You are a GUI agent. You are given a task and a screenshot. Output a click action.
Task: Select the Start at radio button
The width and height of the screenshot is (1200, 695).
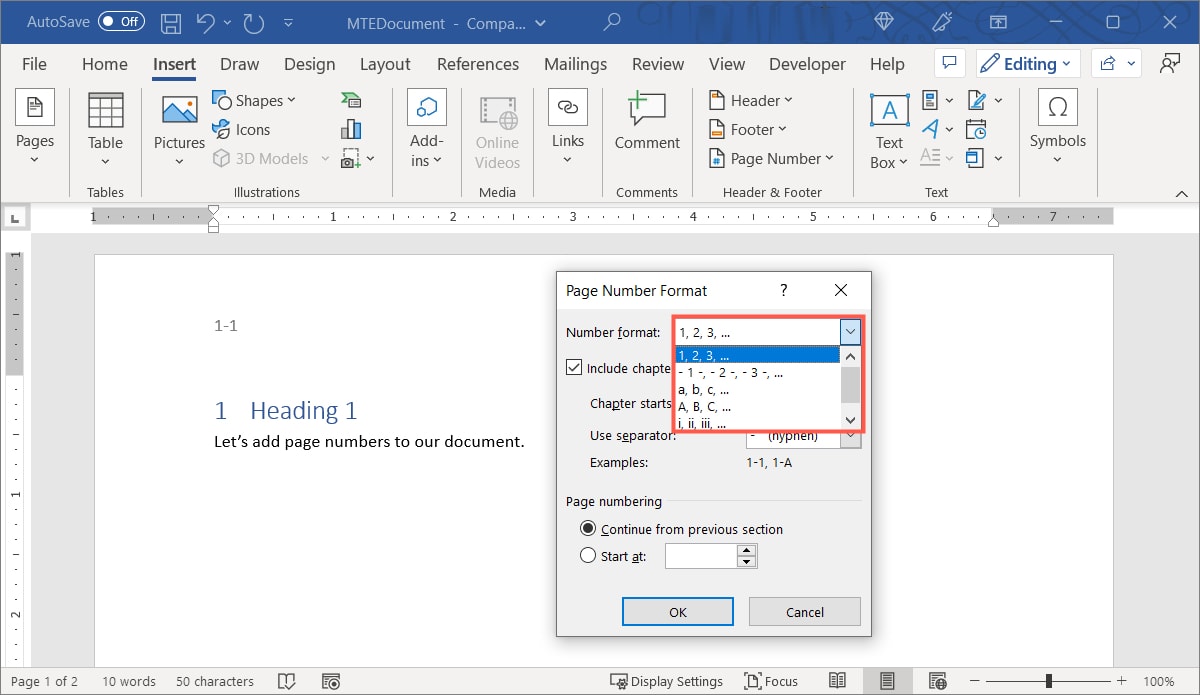coord(588,555)
